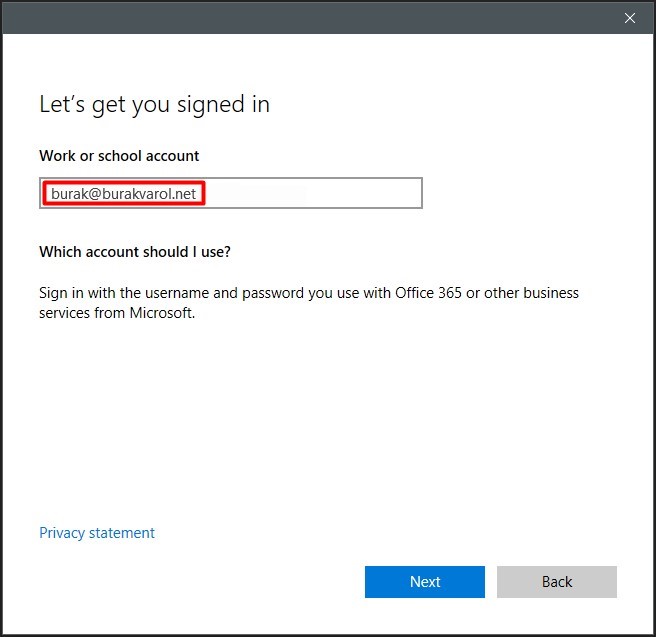656x637 pixels.
Task: Focus the work or school account field
Action: click(x=231, y=193)
